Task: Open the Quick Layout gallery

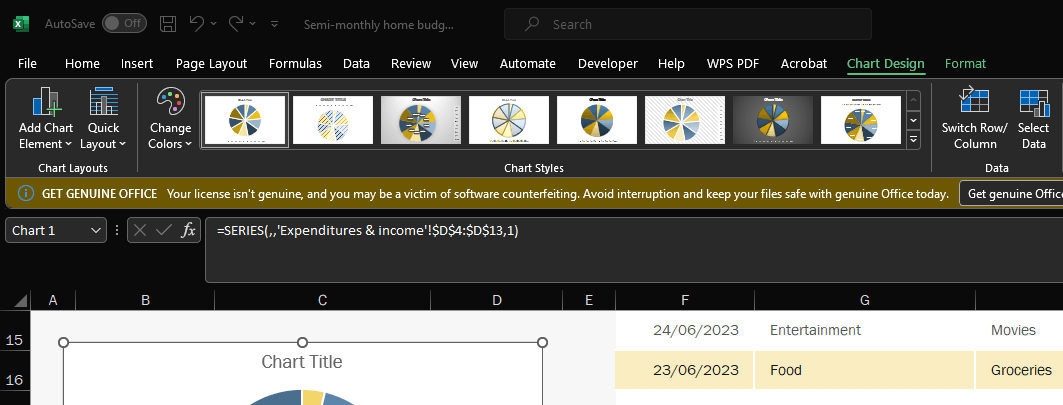Action: click(103, 120)
